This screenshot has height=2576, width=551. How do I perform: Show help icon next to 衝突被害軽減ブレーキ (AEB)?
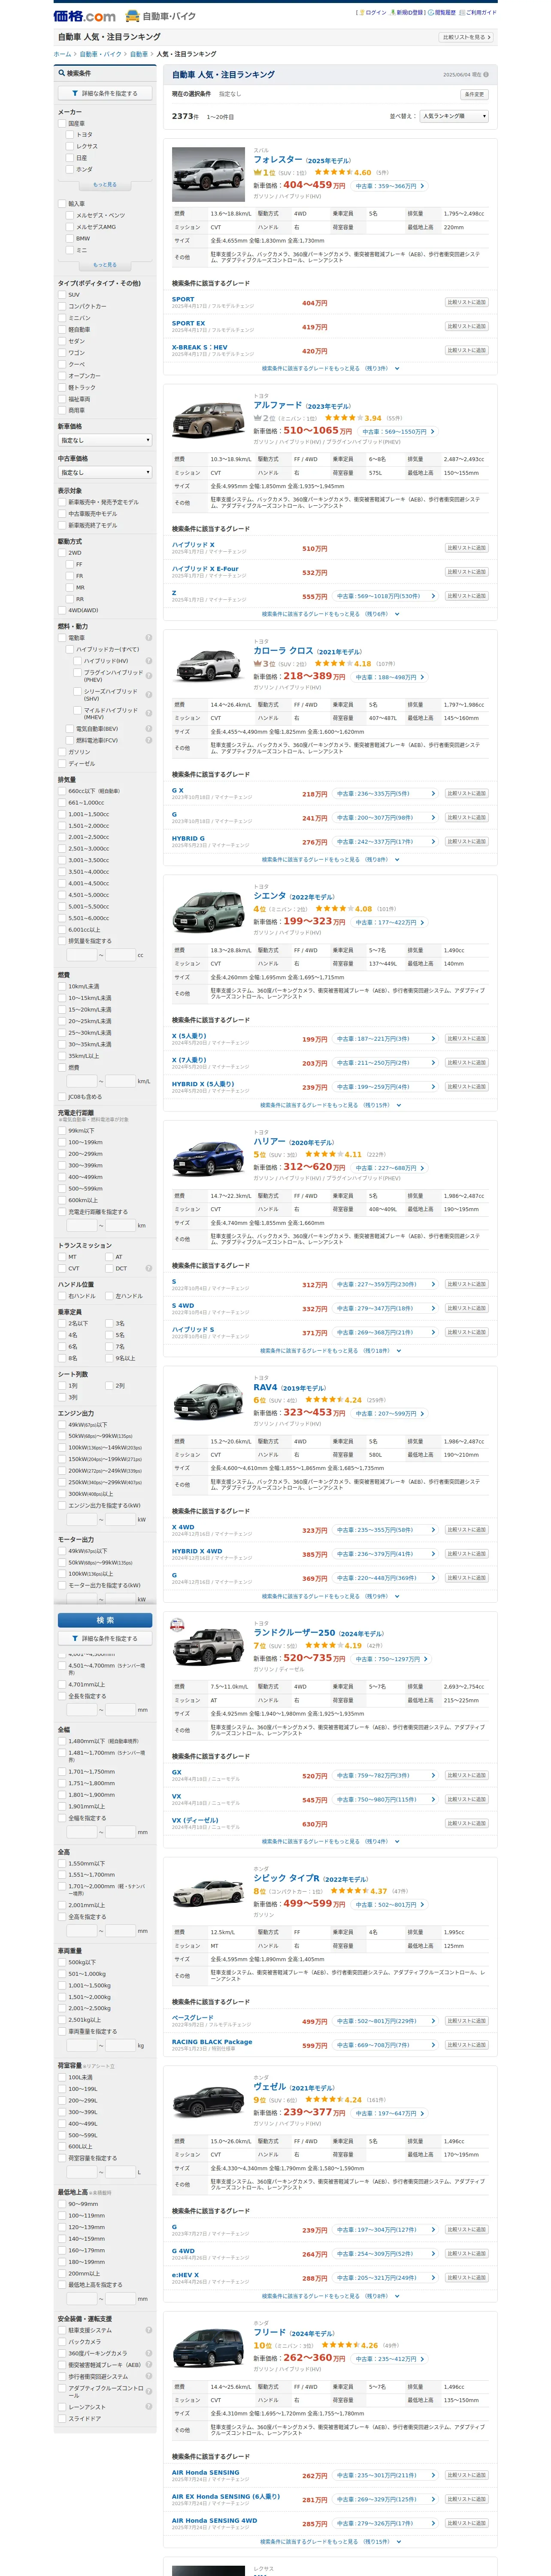[149, 2365]
